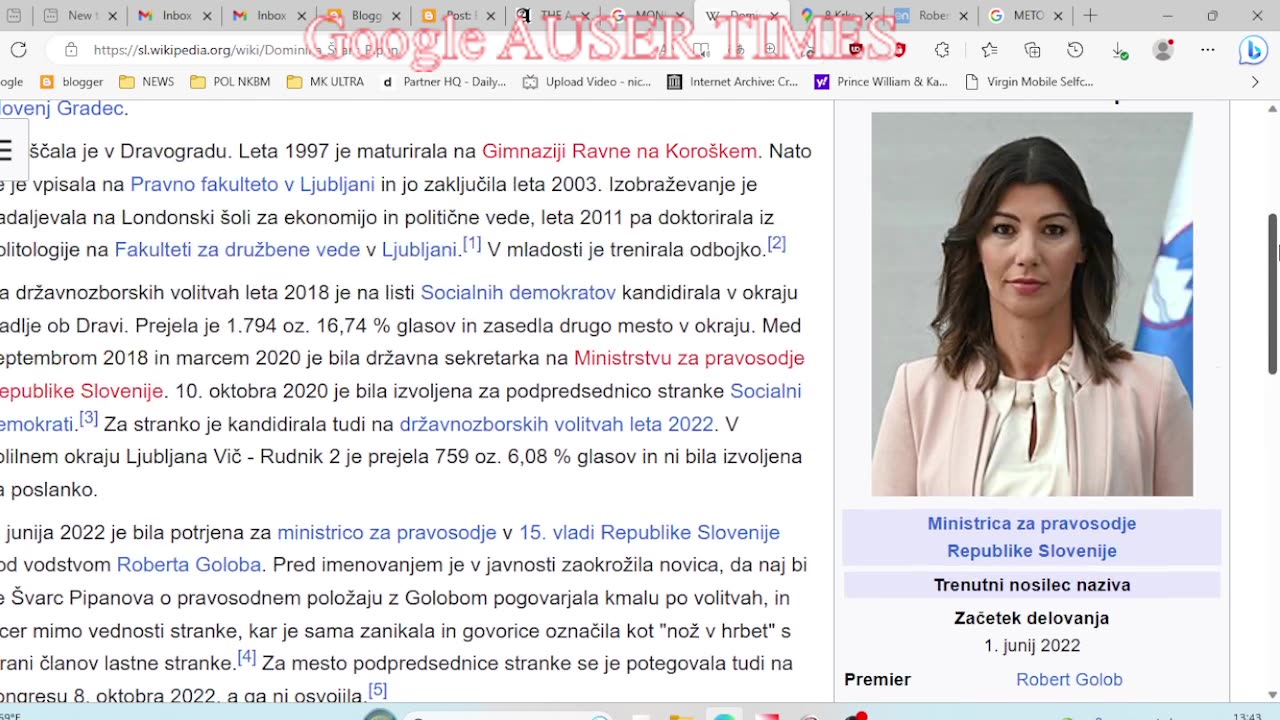Open the Virgin Mobile Selfc... bookmark

(1029, 82)
